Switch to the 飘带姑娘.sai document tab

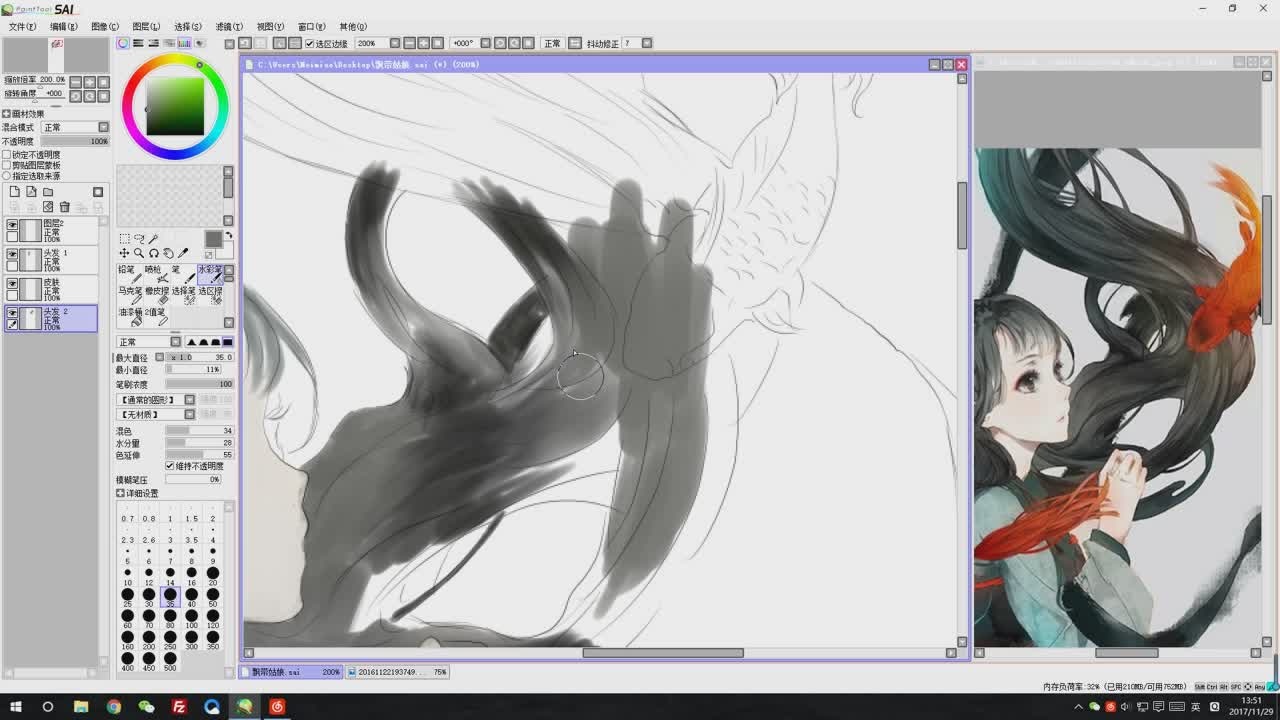[292, 673]
